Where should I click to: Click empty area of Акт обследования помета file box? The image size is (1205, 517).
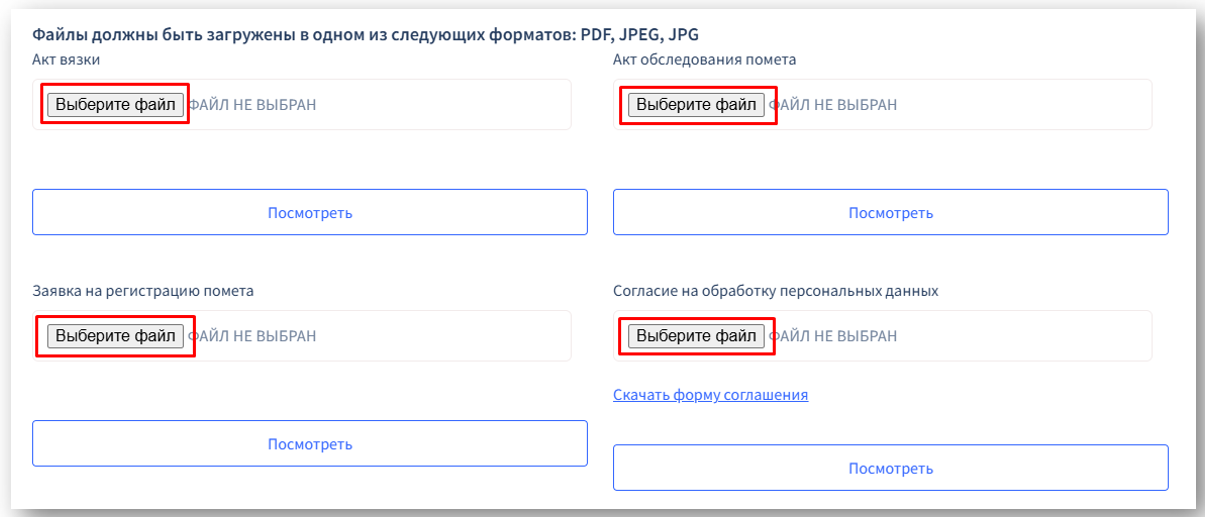click(x=1030, y=104)
